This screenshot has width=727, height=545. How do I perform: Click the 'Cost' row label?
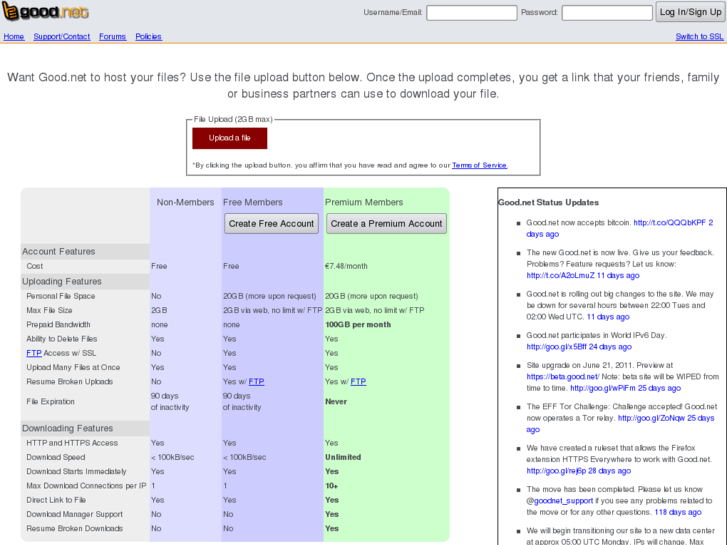click(x=35, y=266)
